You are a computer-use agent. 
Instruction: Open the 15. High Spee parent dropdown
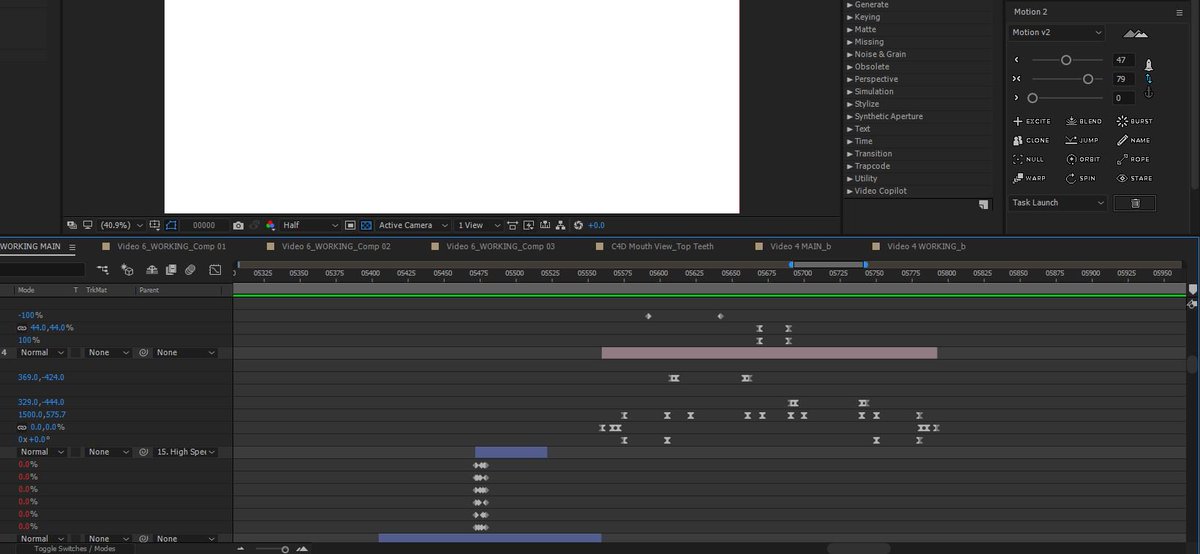(x=185, y=452)
